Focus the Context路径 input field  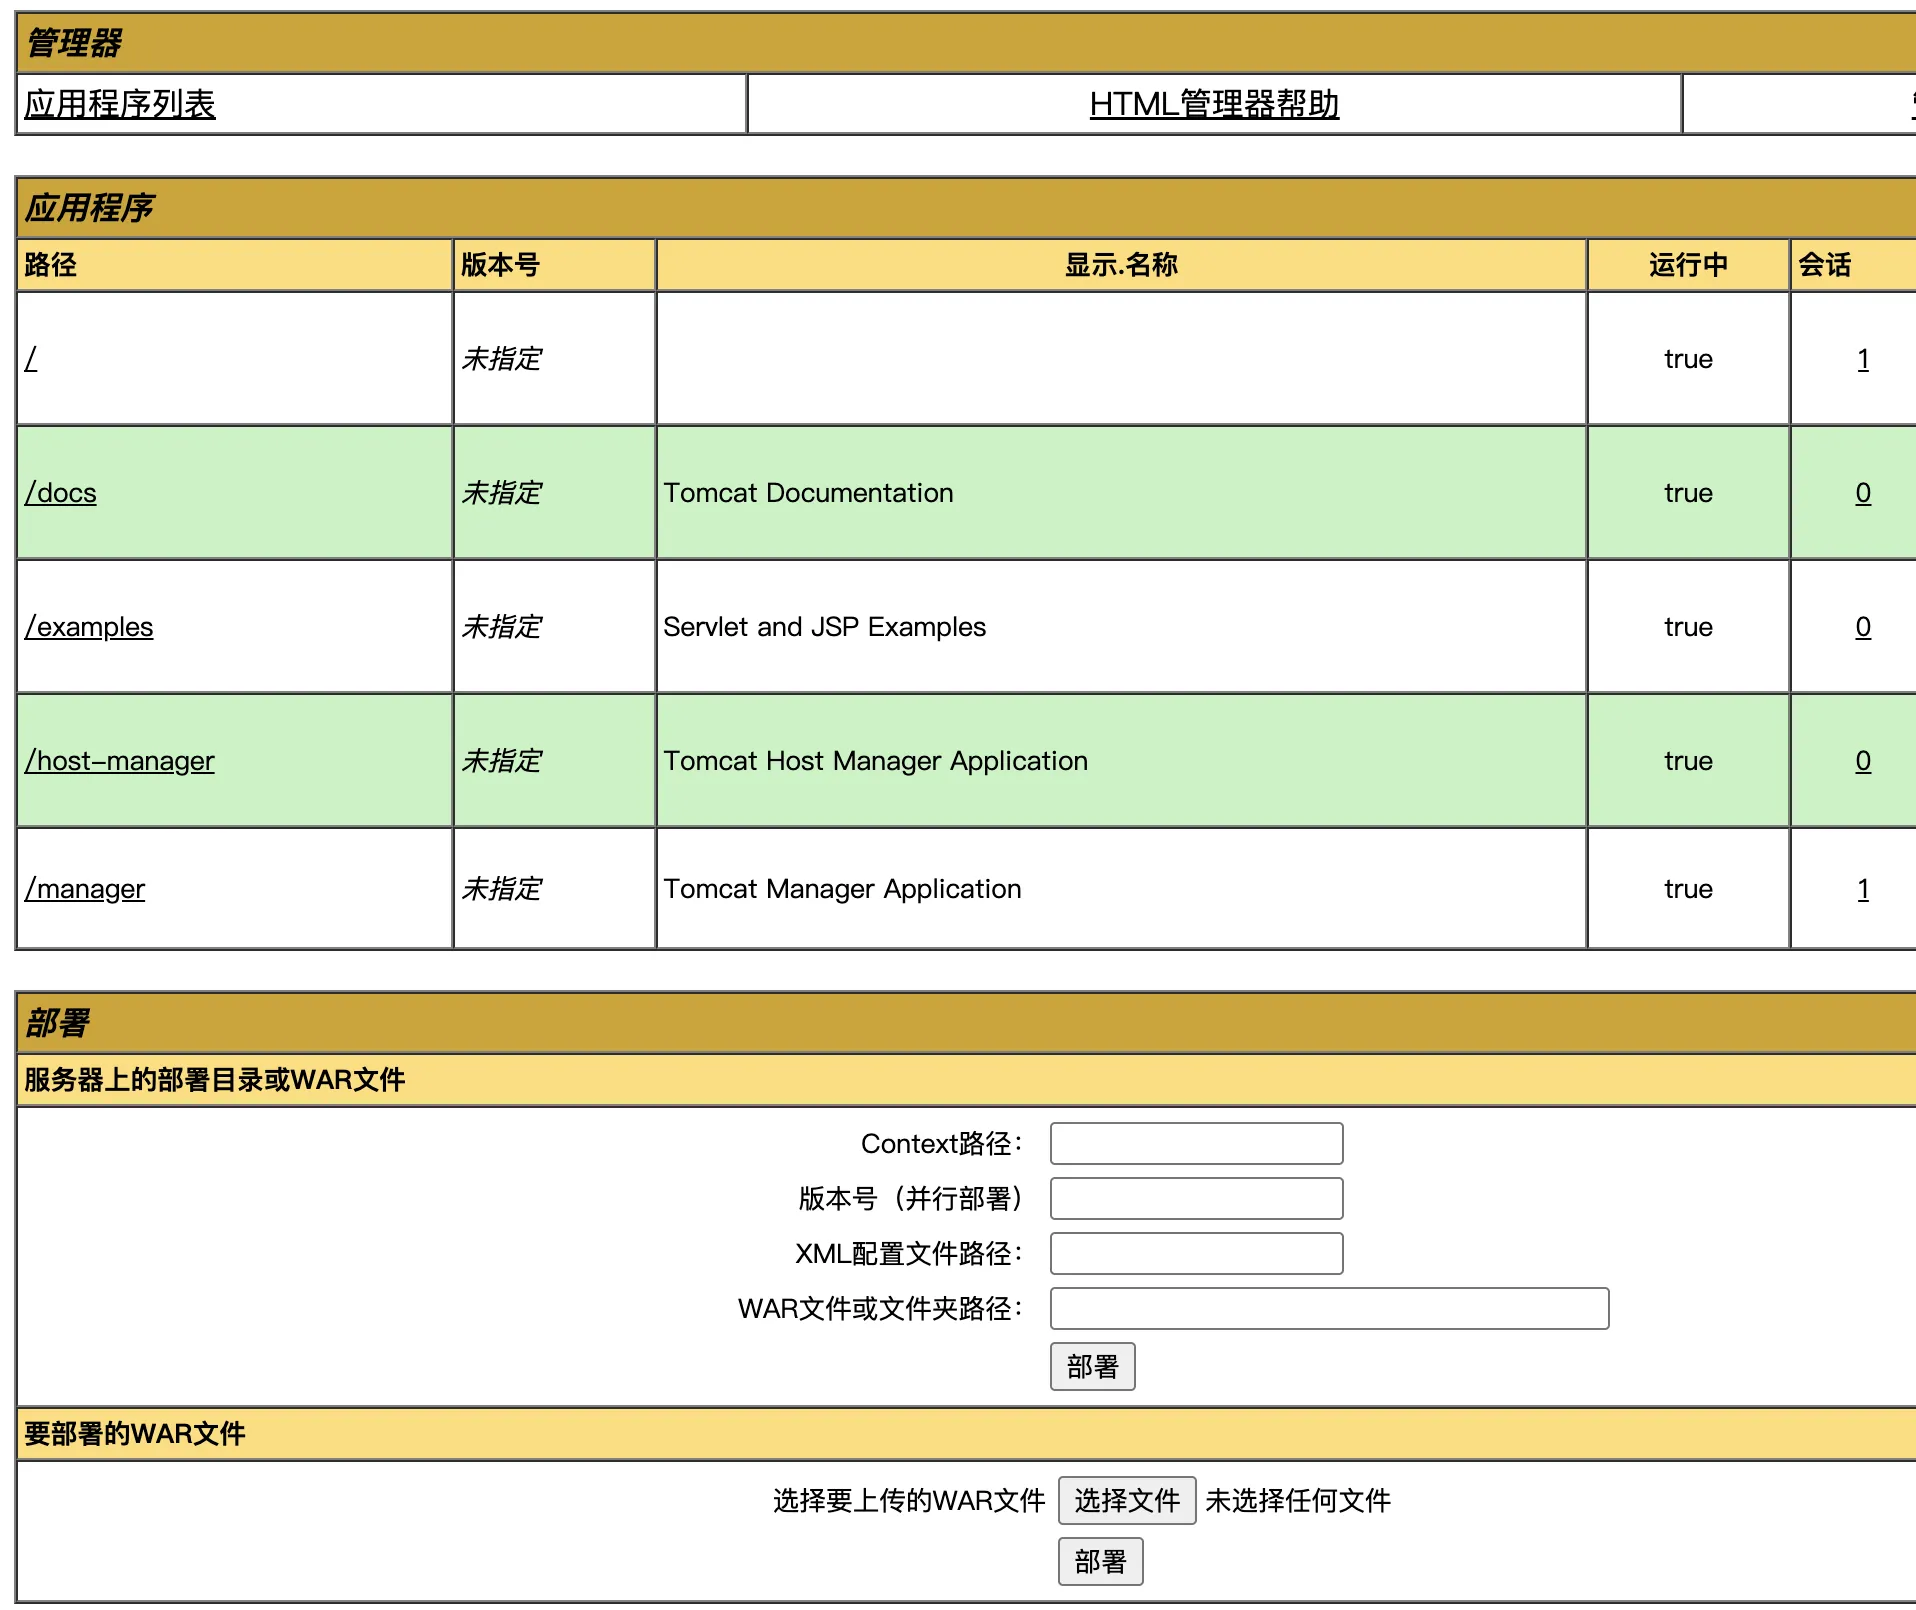(x=1196, y=1143)
